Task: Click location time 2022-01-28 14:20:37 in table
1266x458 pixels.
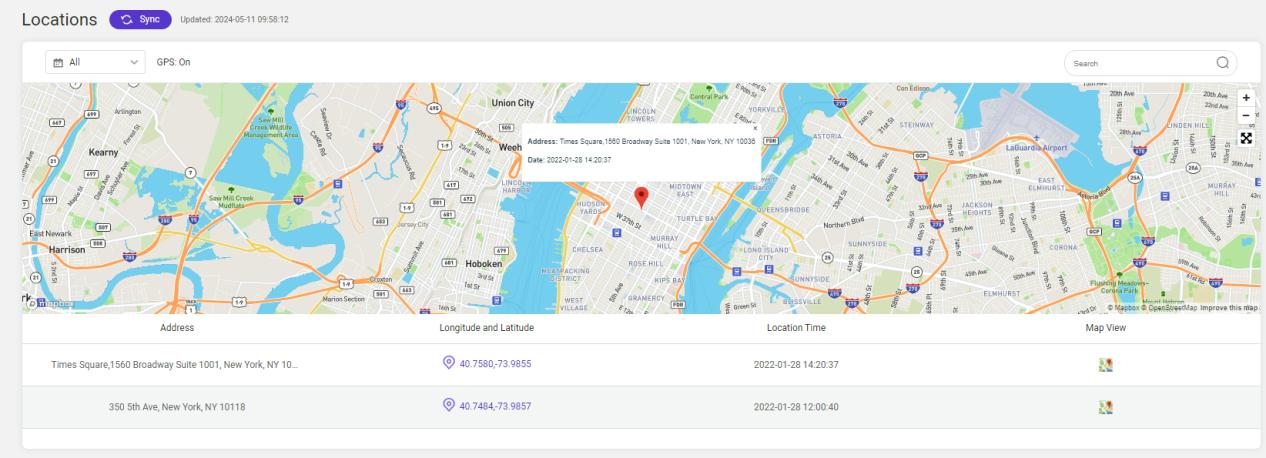Action: pos(796,364)
